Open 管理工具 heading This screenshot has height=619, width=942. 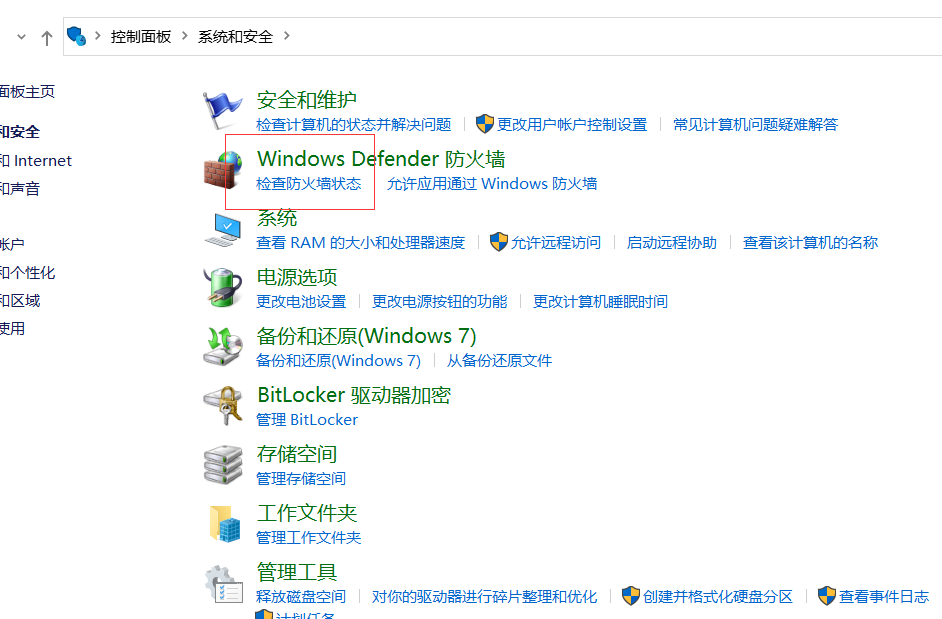tap(297, 572)
